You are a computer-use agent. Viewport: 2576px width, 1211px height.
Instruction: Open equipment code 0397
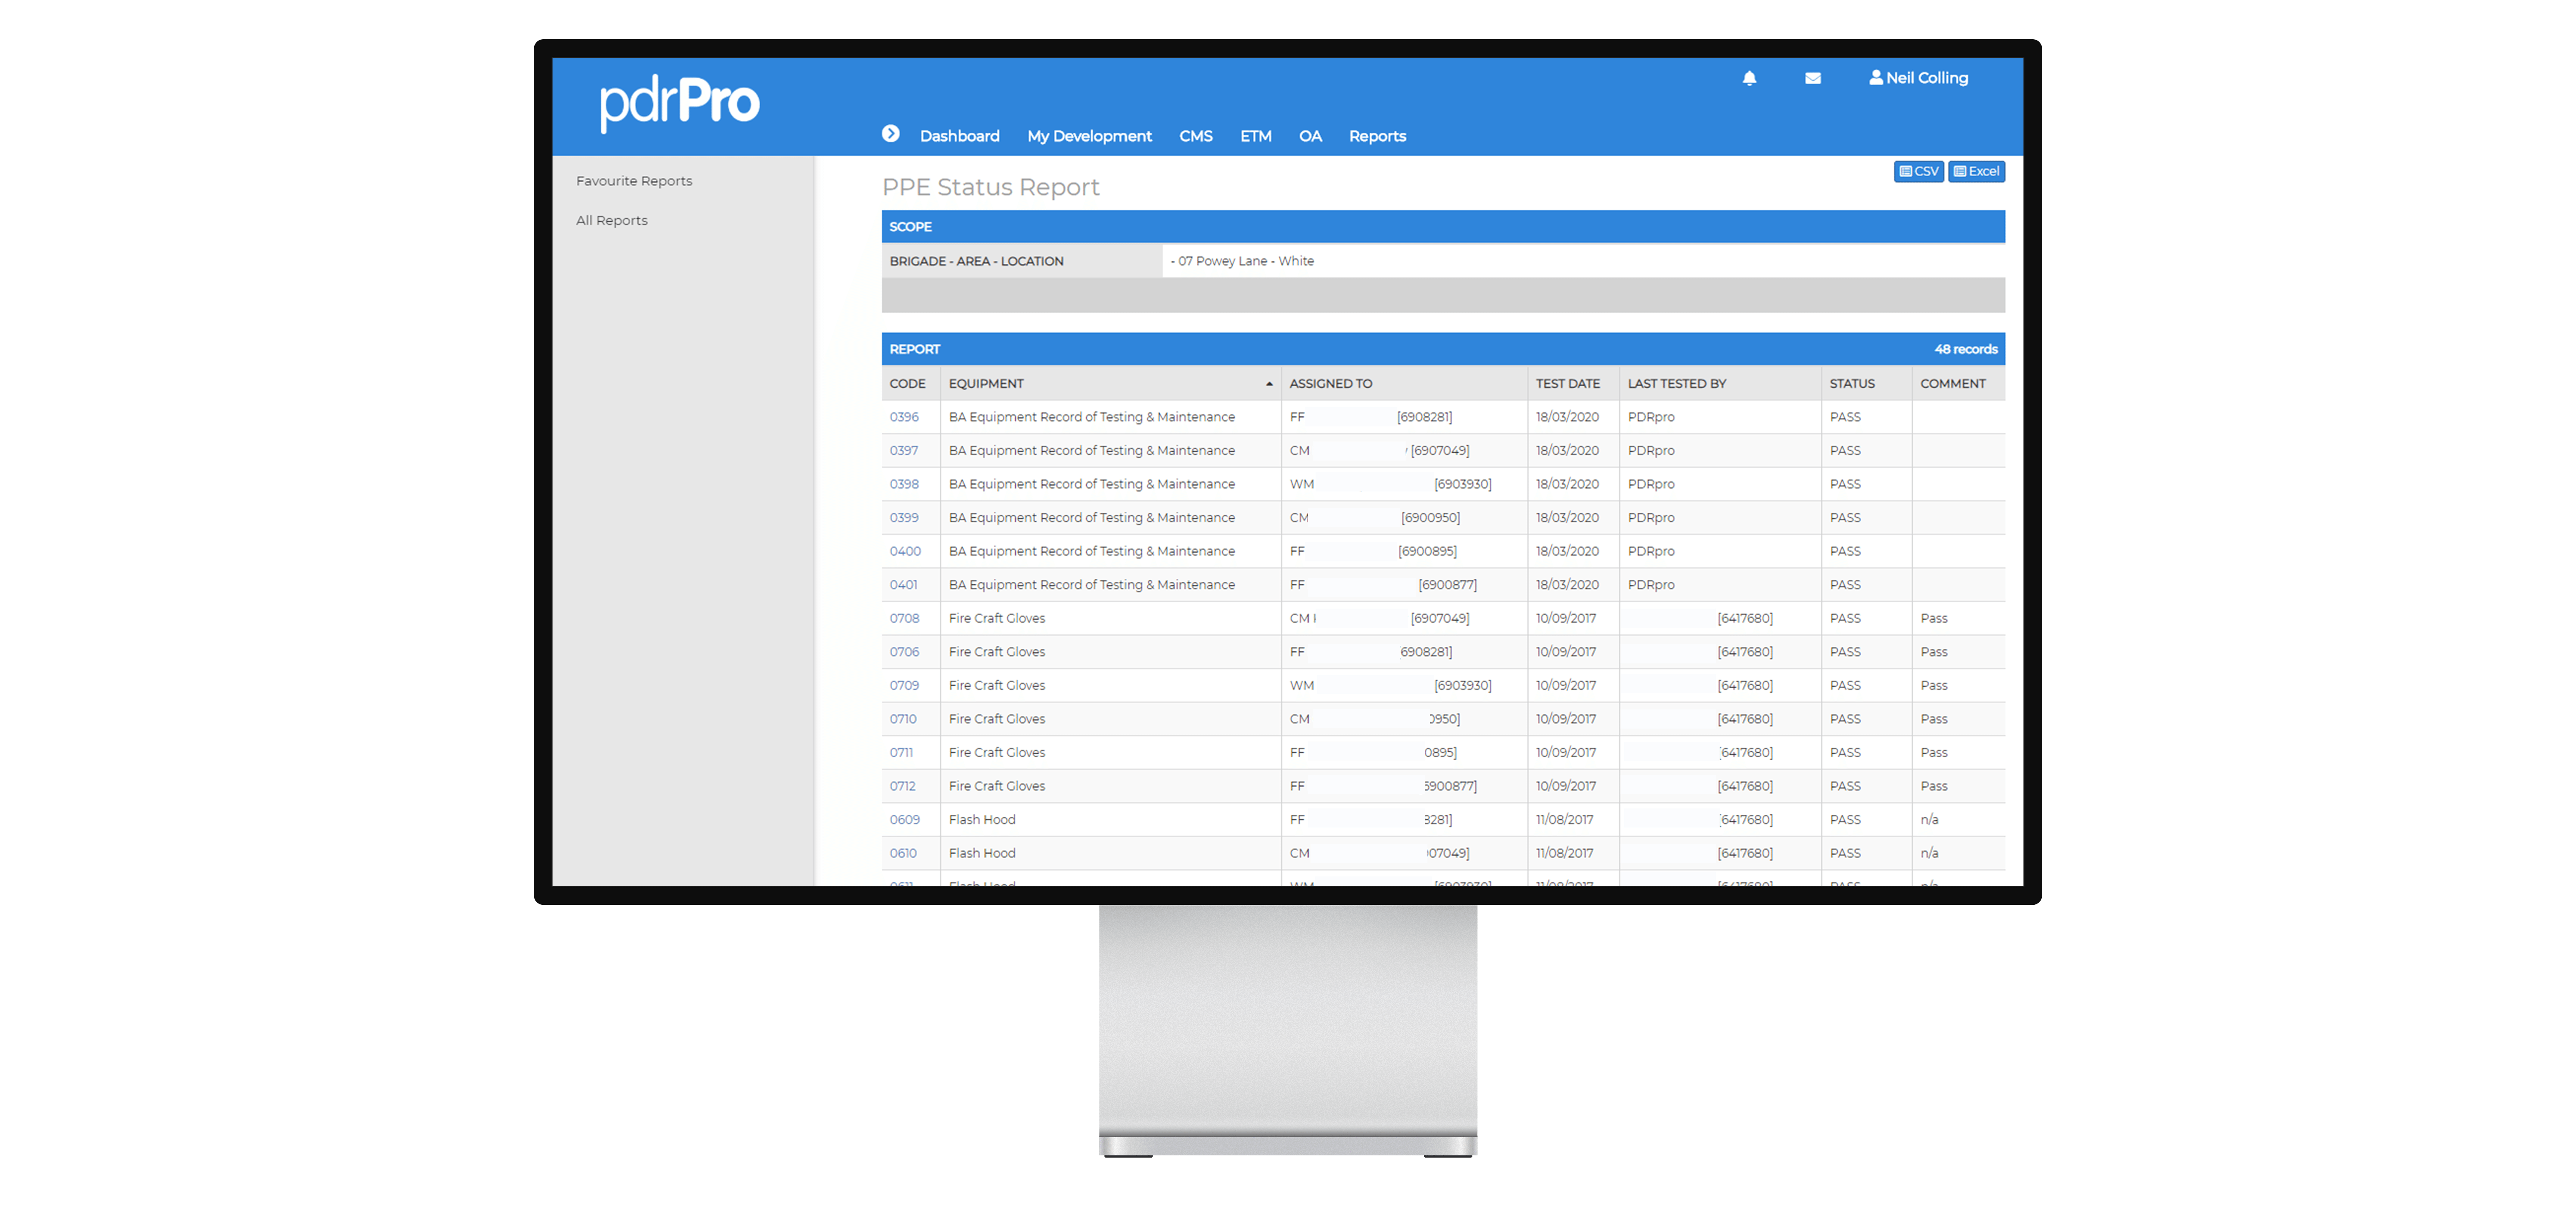click(903, 451)
